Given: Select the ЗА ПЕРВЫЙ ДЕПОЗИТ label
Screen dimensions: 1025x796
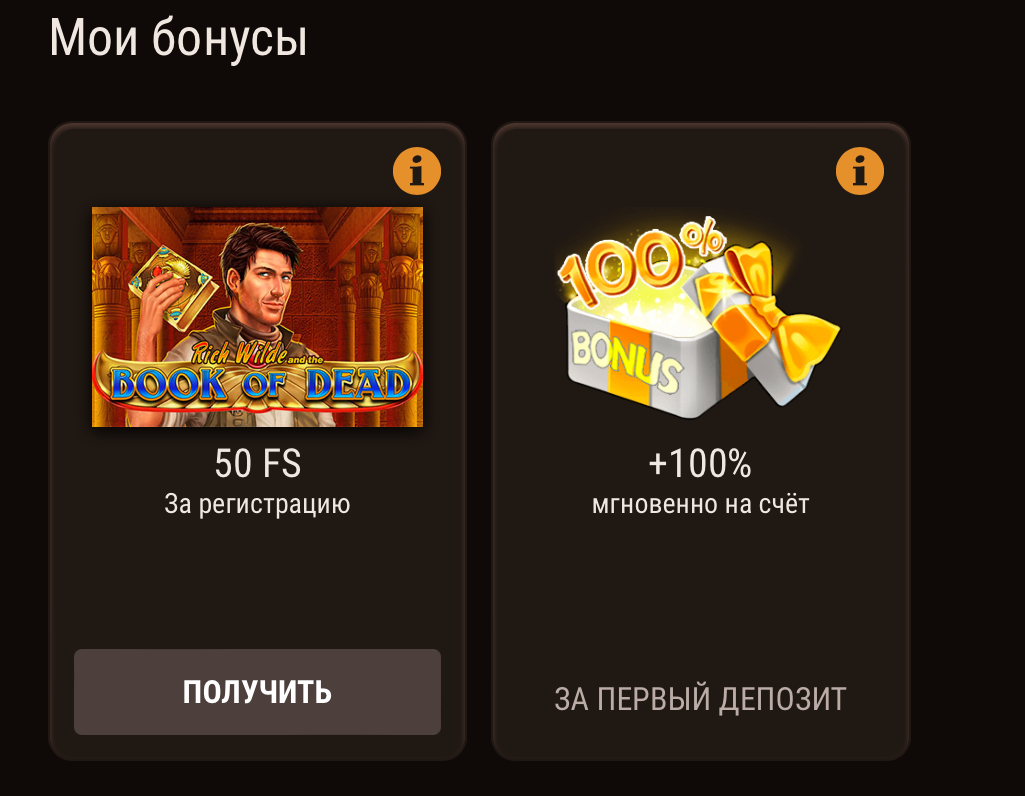Looking at the screenshot, I should point(700,699).
